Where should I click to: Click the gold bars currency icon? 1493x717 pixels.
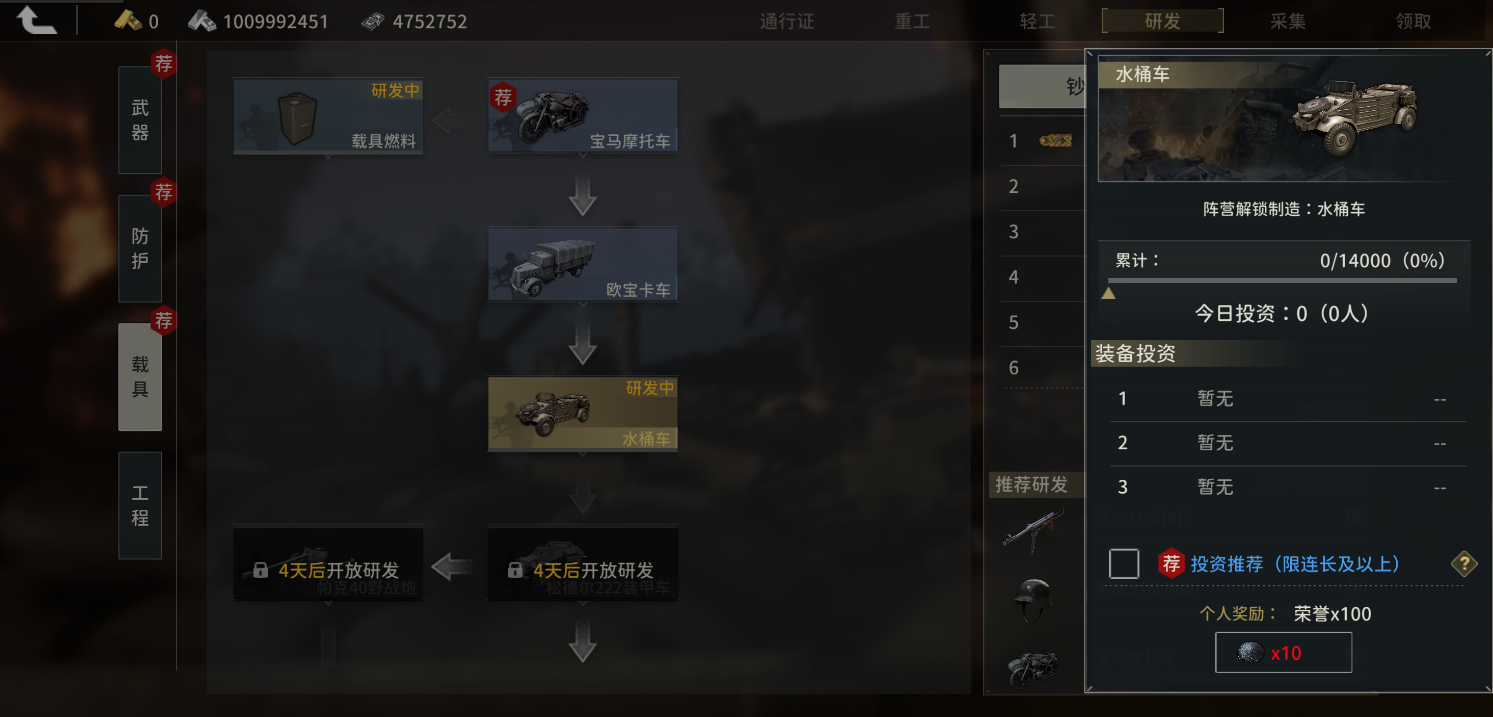128,21
